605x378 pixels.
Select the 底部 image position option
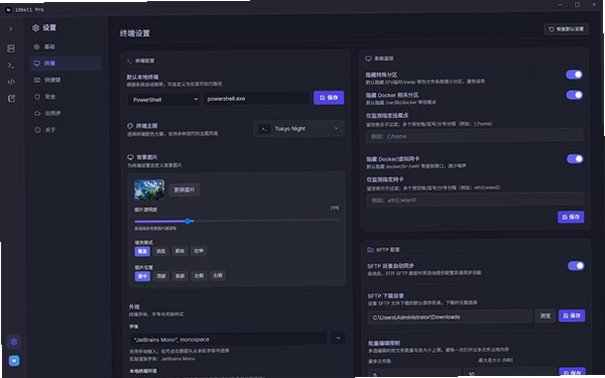pos(180,276)
